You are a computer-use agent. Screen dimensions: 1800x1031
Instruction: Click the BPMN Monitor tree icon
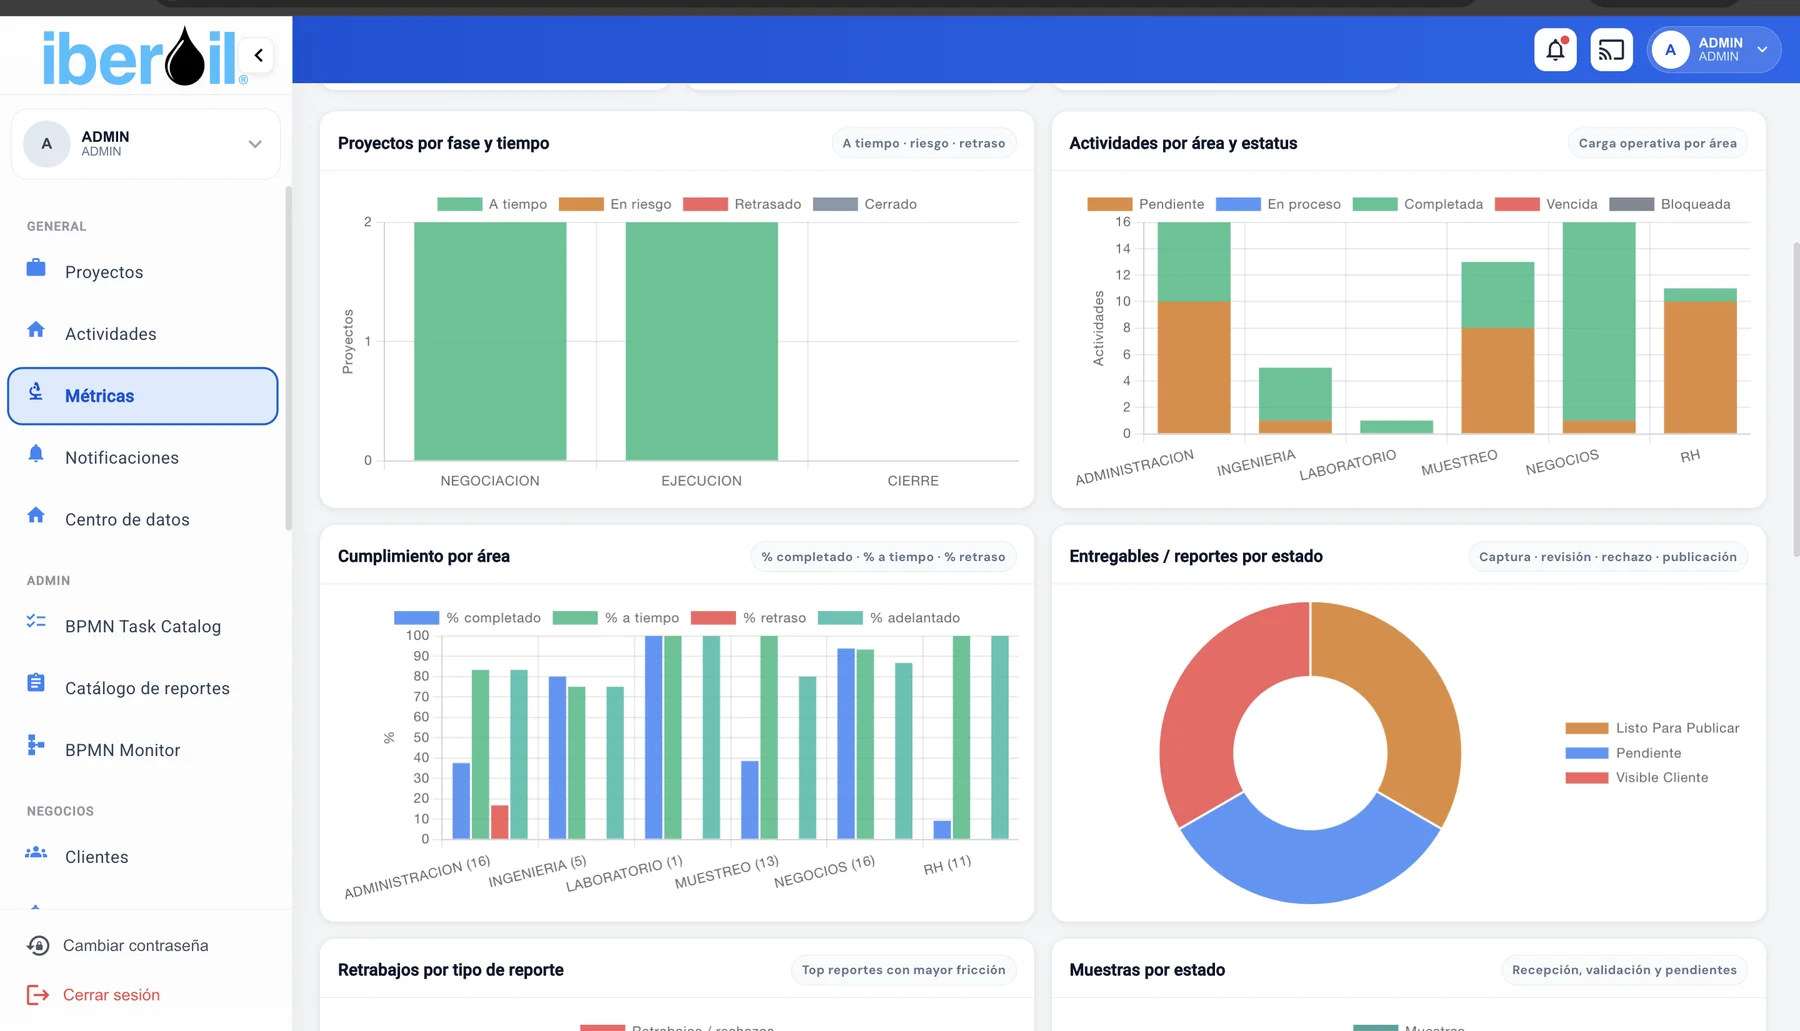pyautogui.click(x=36, y=746)
